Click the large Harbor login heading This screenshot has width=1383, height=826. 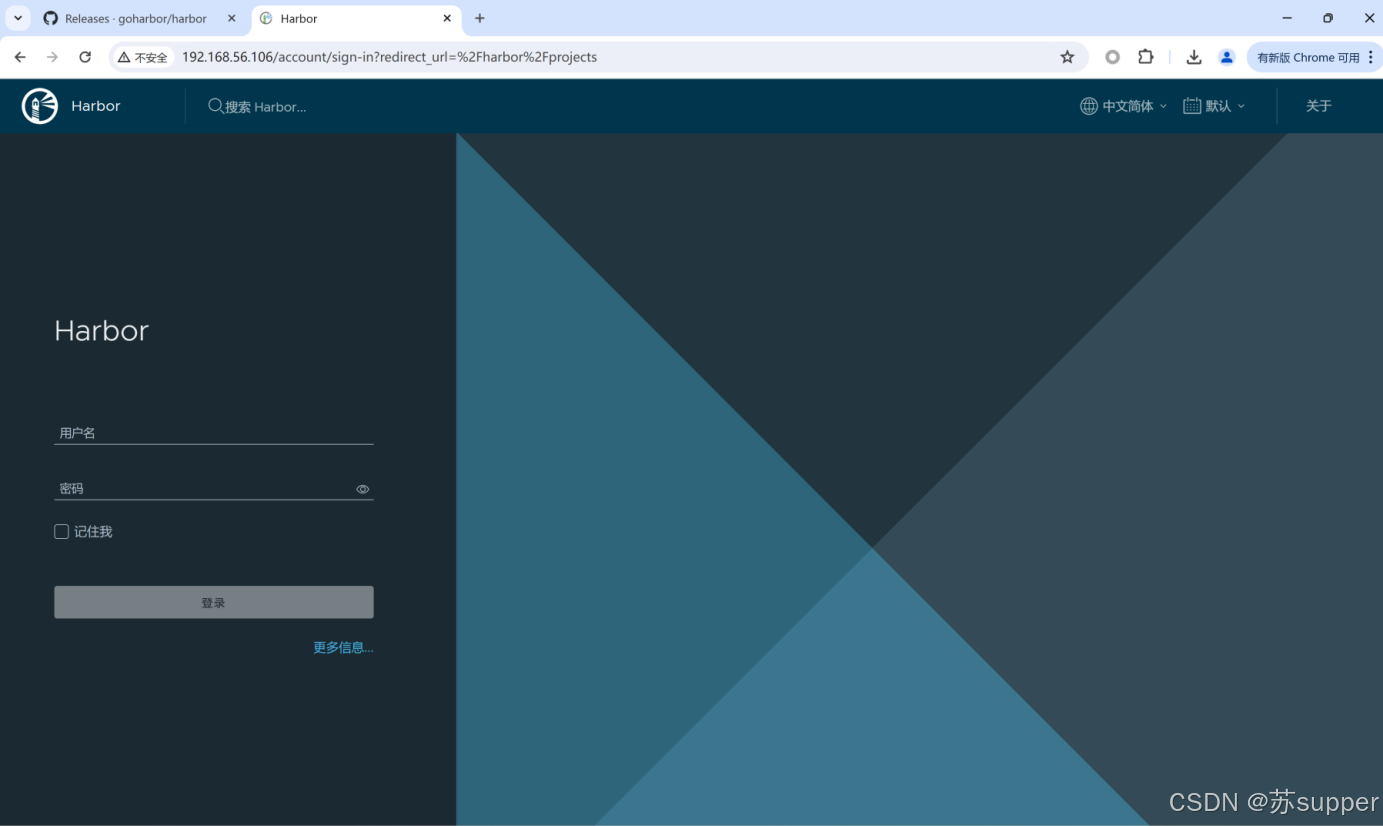(101, 331)
